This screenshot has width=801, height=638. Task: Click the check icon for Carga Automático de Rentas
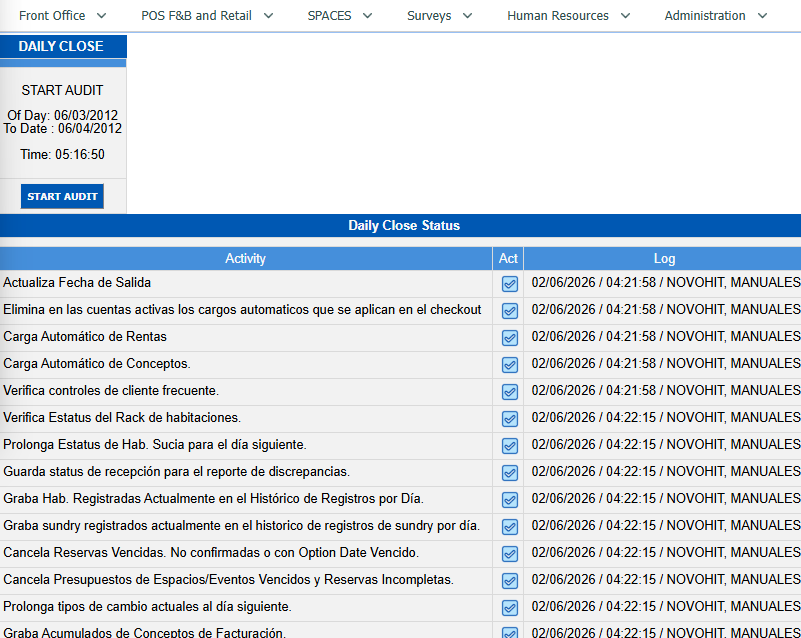click(509, 338)
